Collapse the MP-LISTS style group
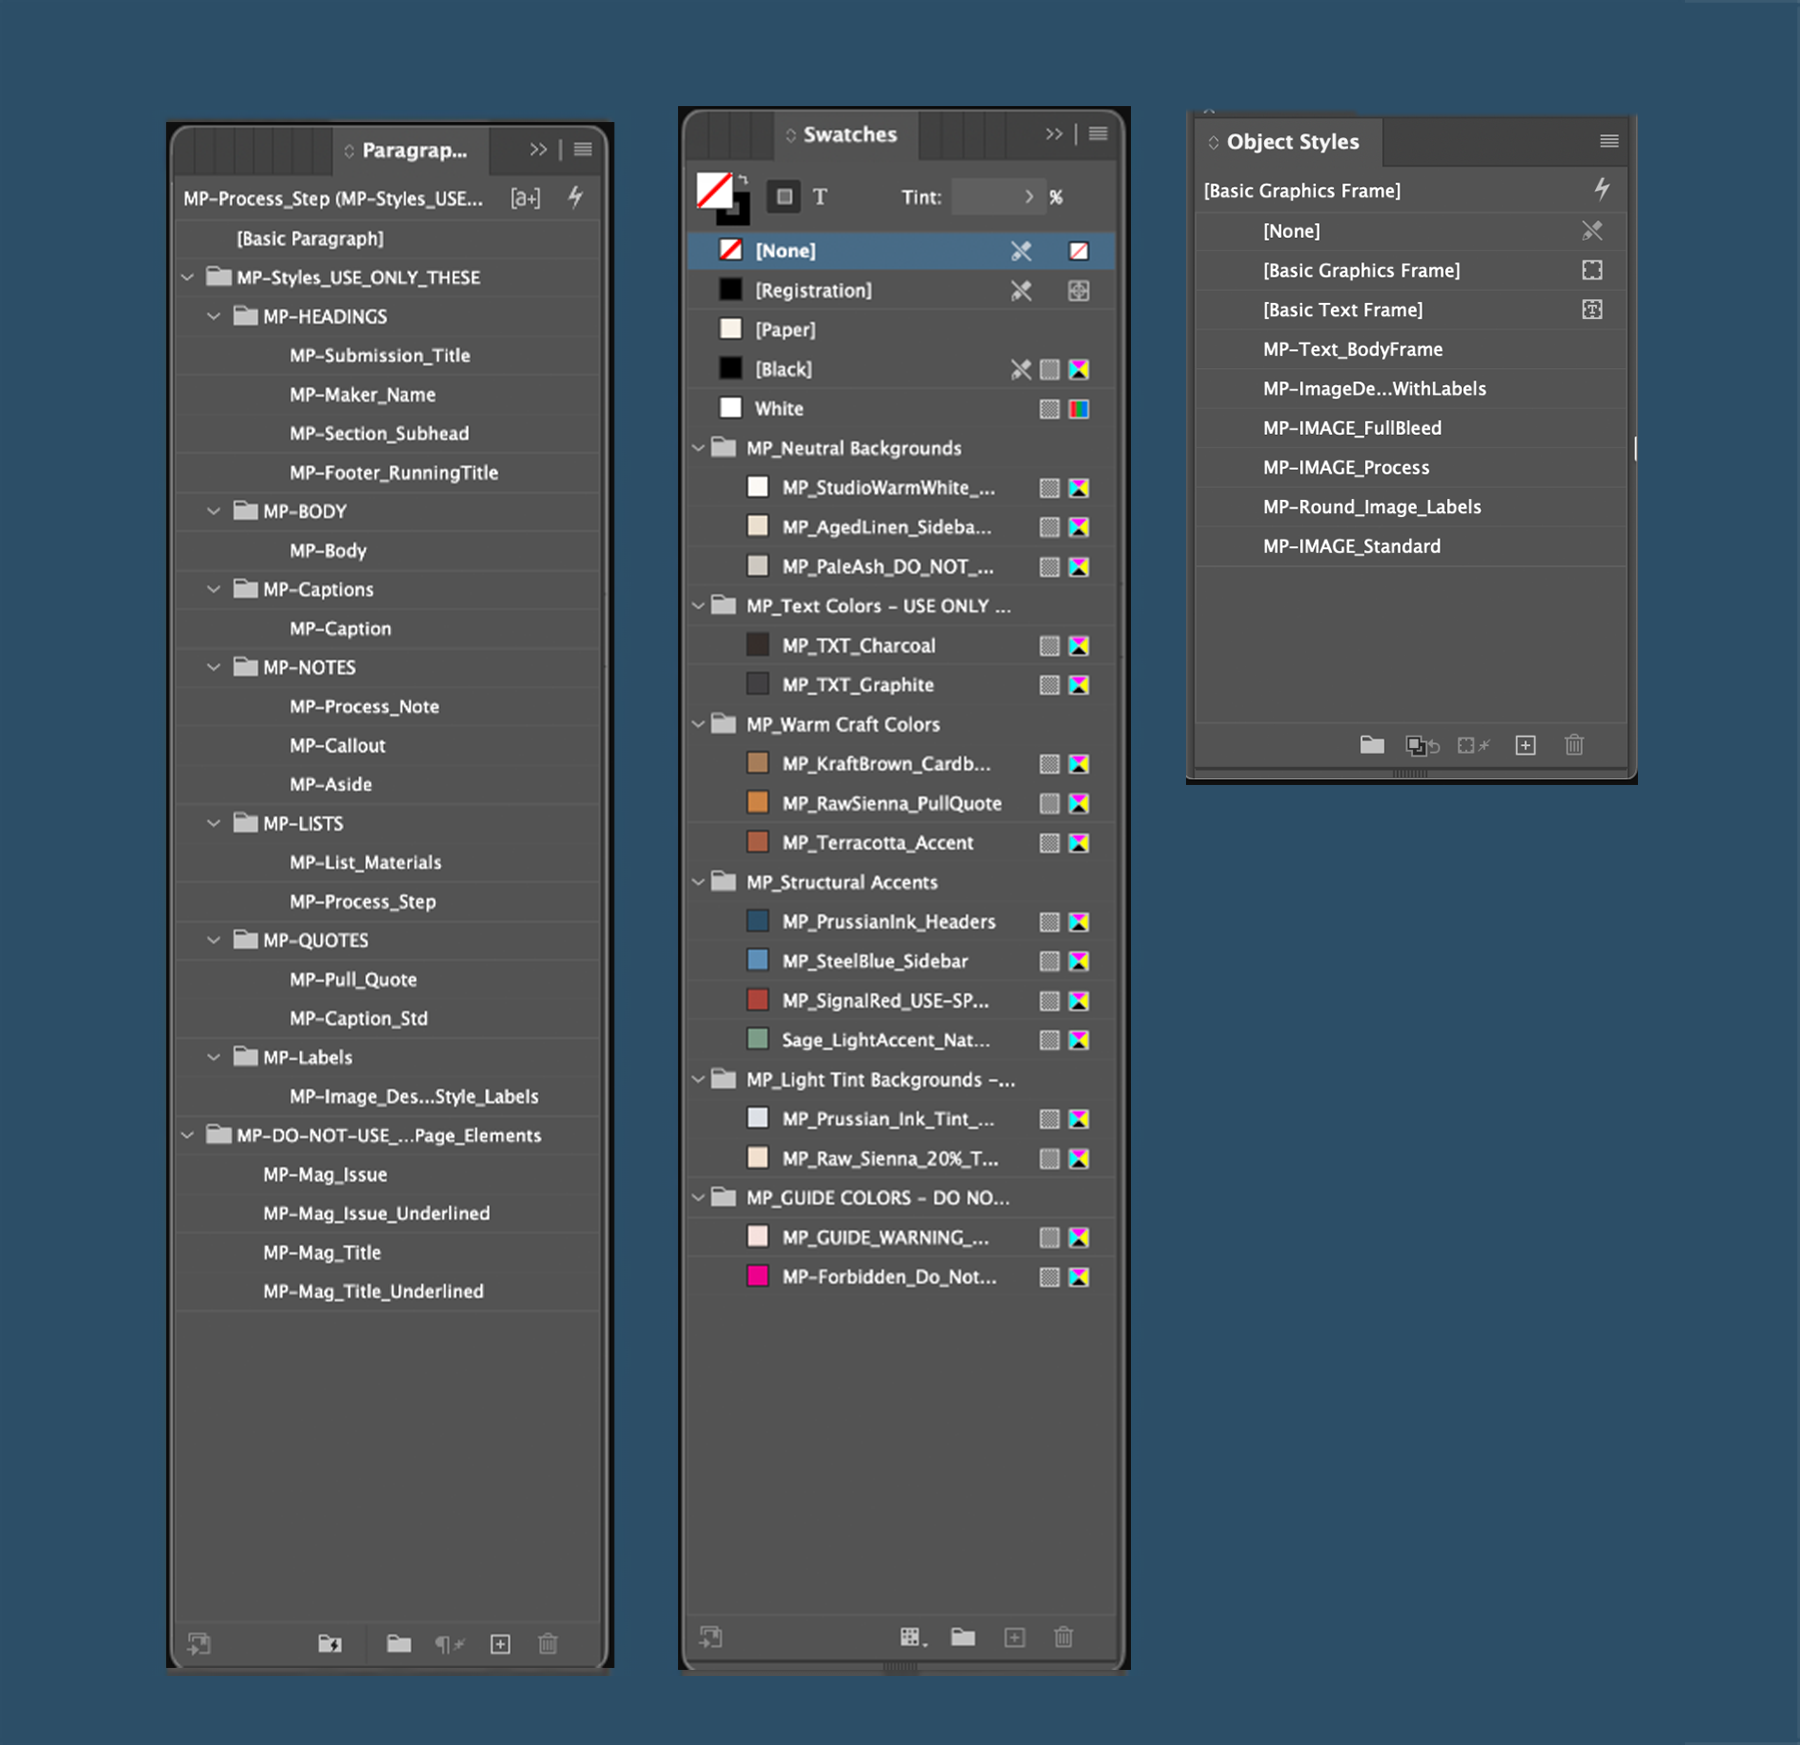This screenshot has height=1745, width=1800. [x=214, y=823]
